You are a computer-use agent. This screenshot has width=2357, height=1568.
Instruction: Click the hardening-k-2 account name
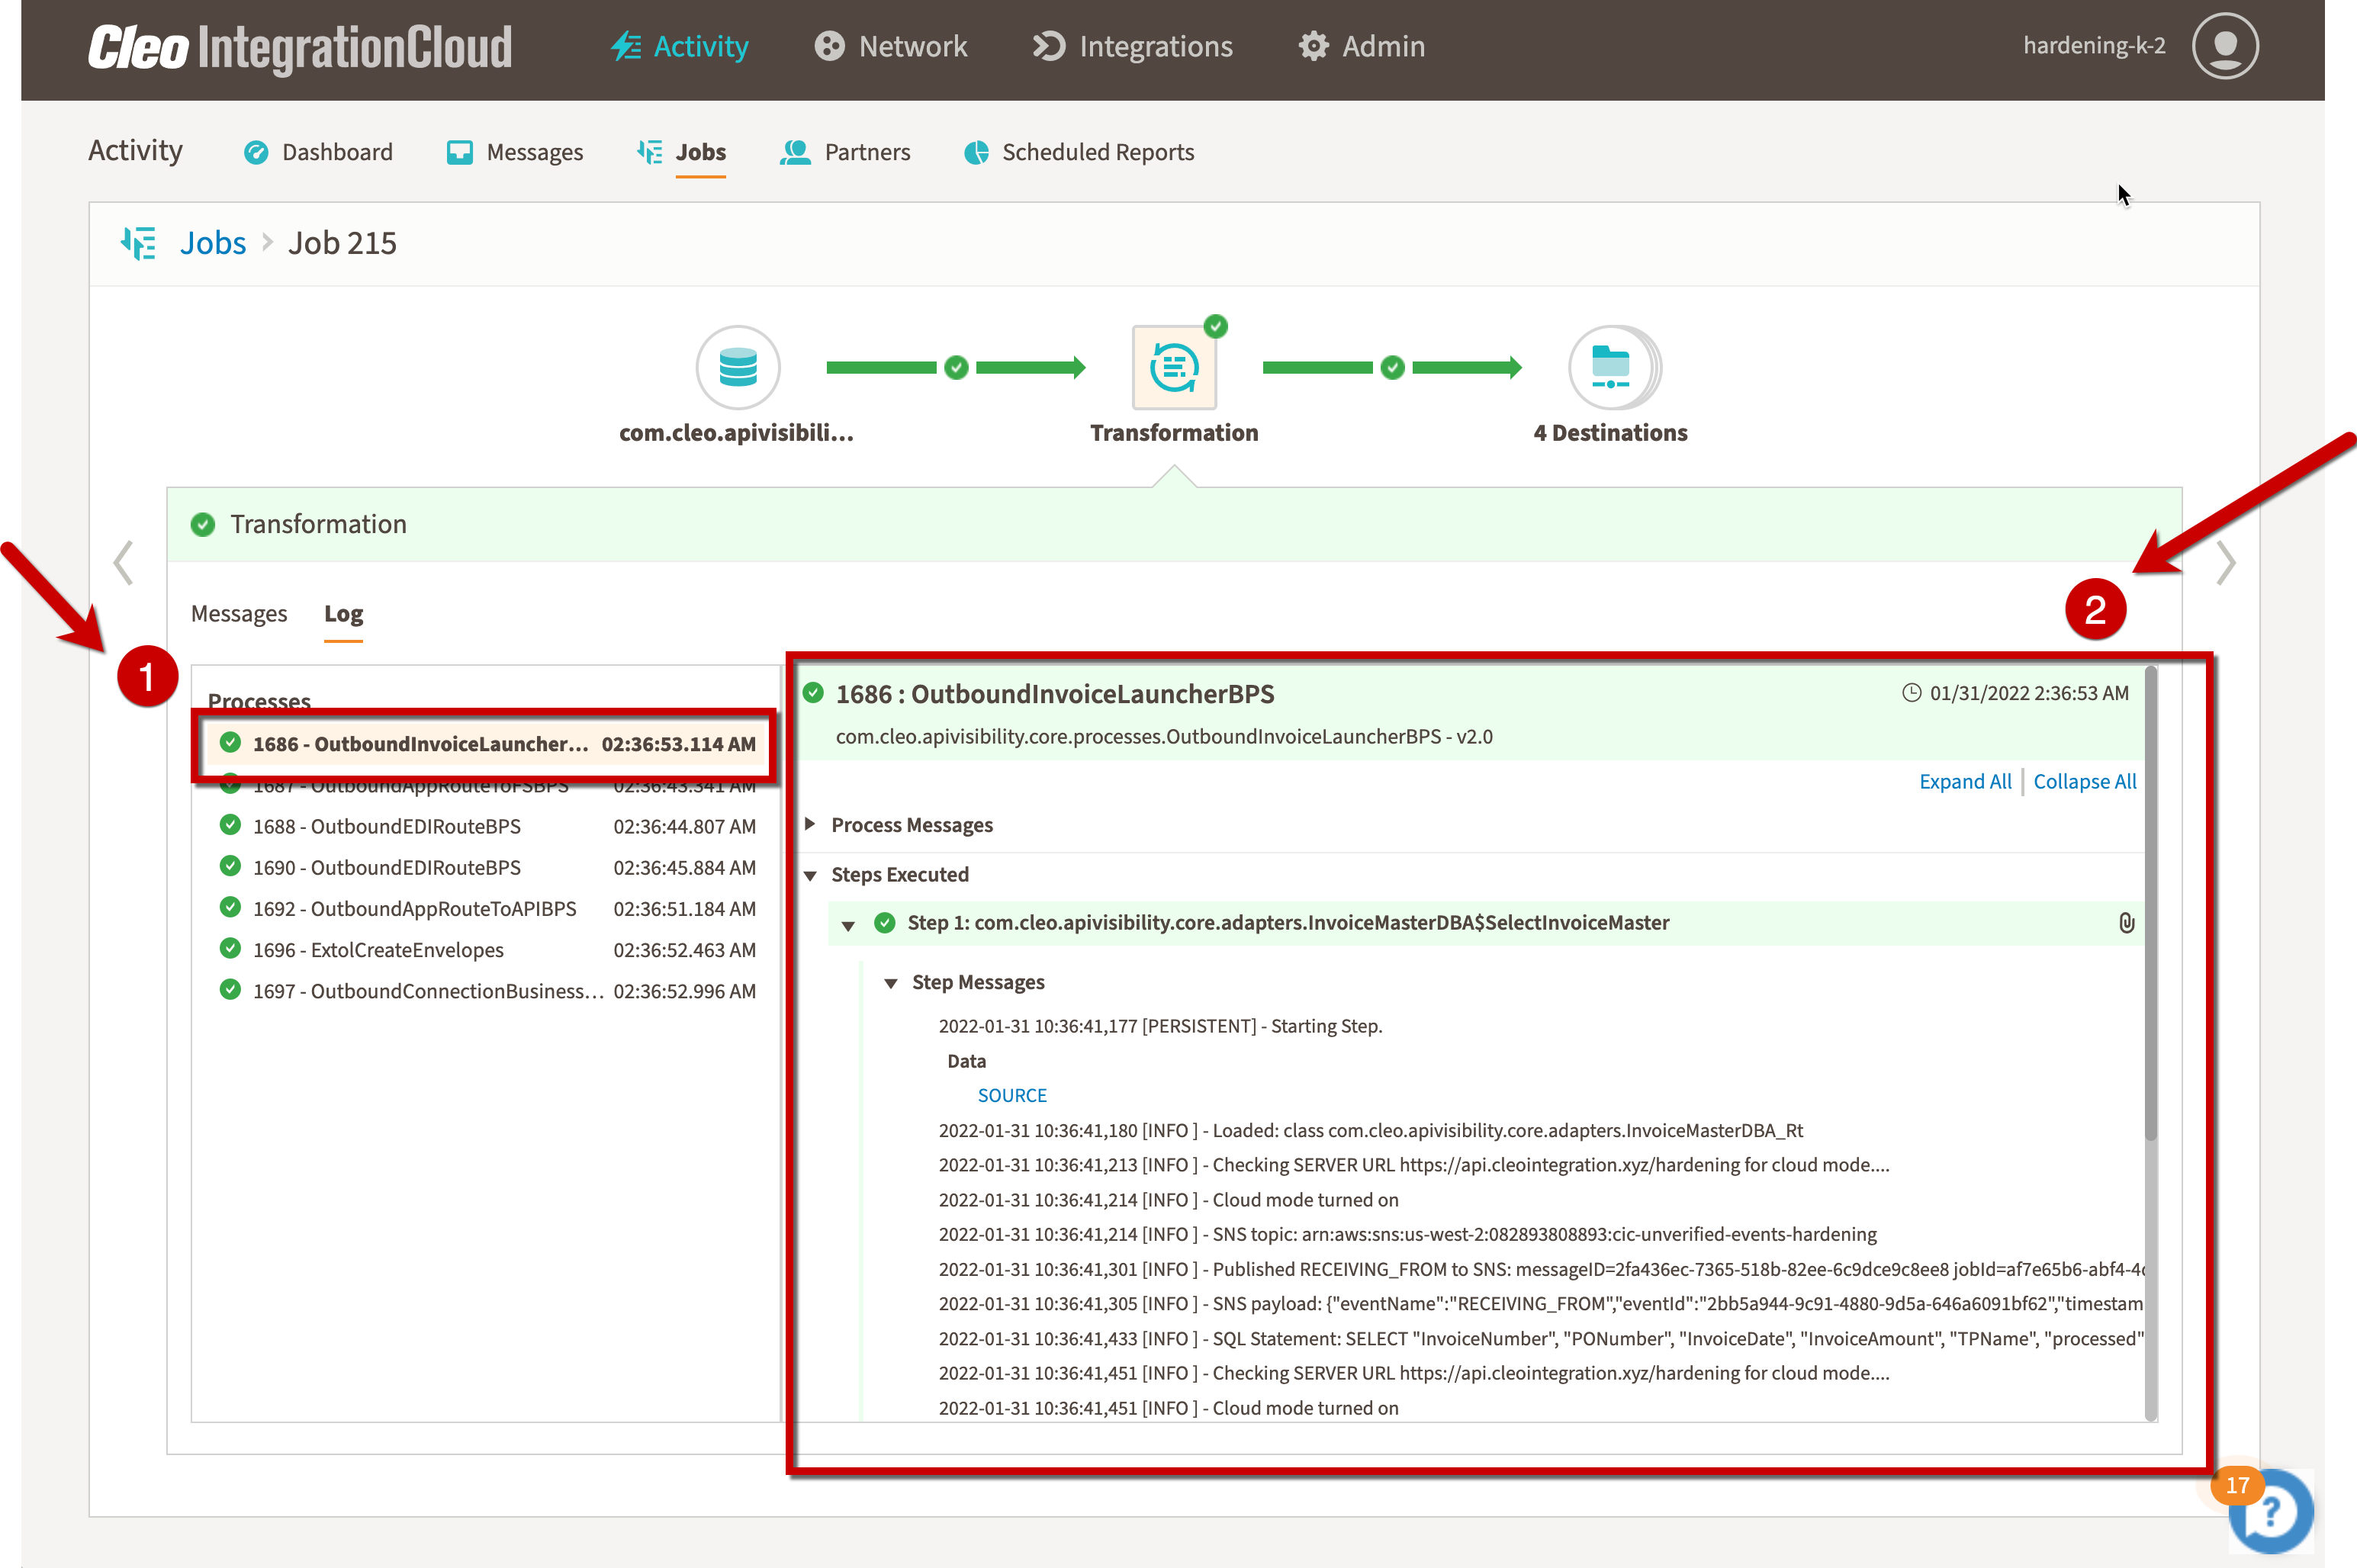(2093, 46)
